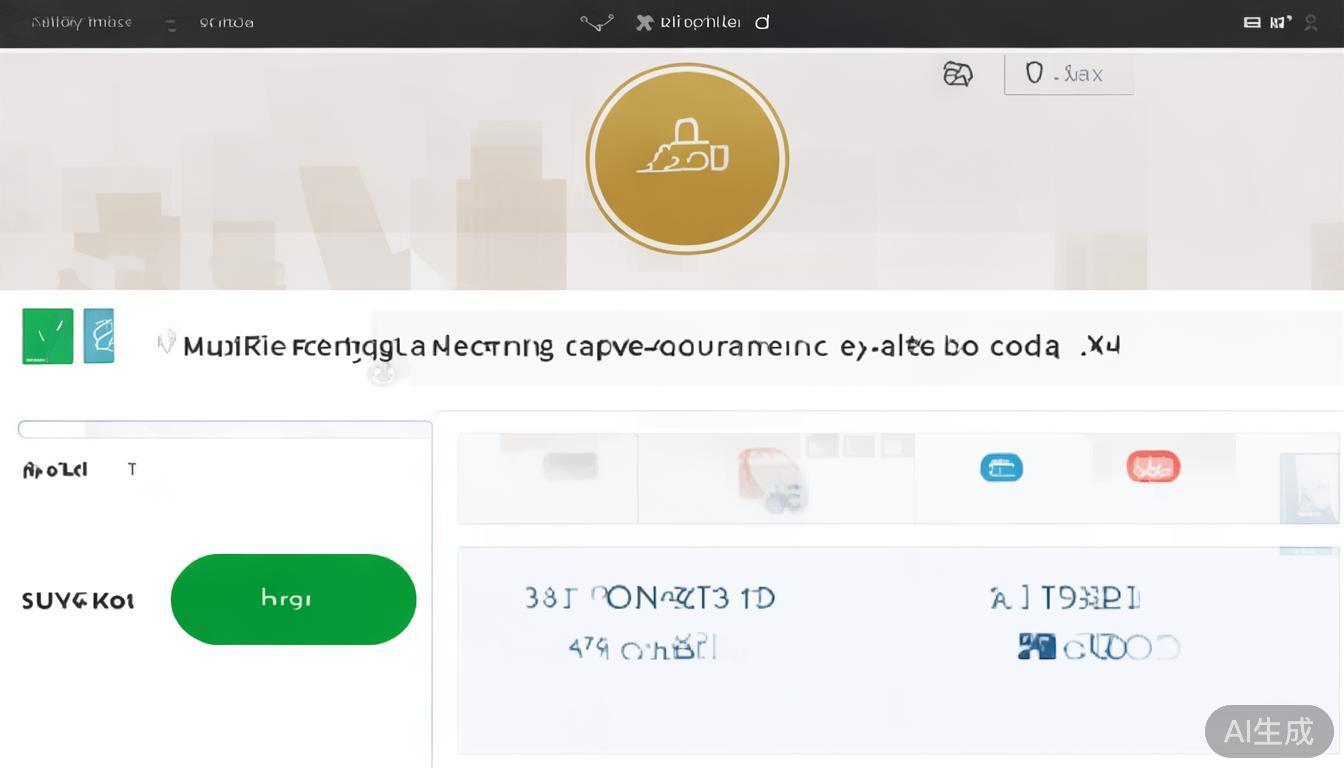This screenshot has width=1344, height=768.
Task: Click the scribble icon left of the search box
Action: point(957,74)
